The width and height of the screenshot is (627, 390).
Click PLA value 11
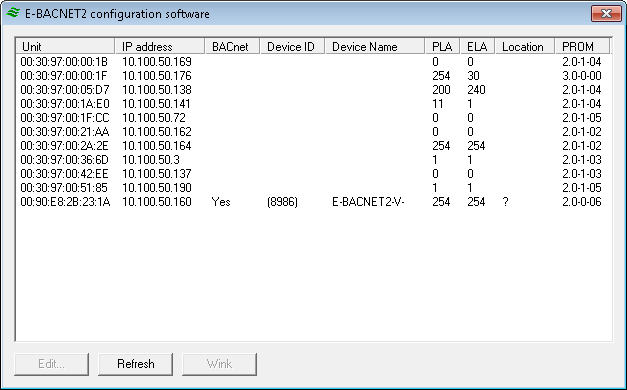[438, 104]
